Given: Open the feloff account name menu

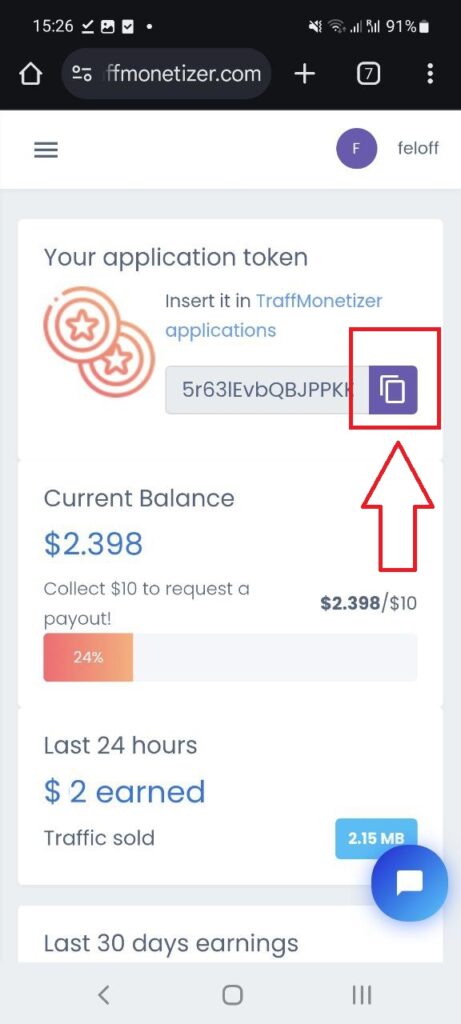Looking at the screenshot, I should click(x=418, y=148).
